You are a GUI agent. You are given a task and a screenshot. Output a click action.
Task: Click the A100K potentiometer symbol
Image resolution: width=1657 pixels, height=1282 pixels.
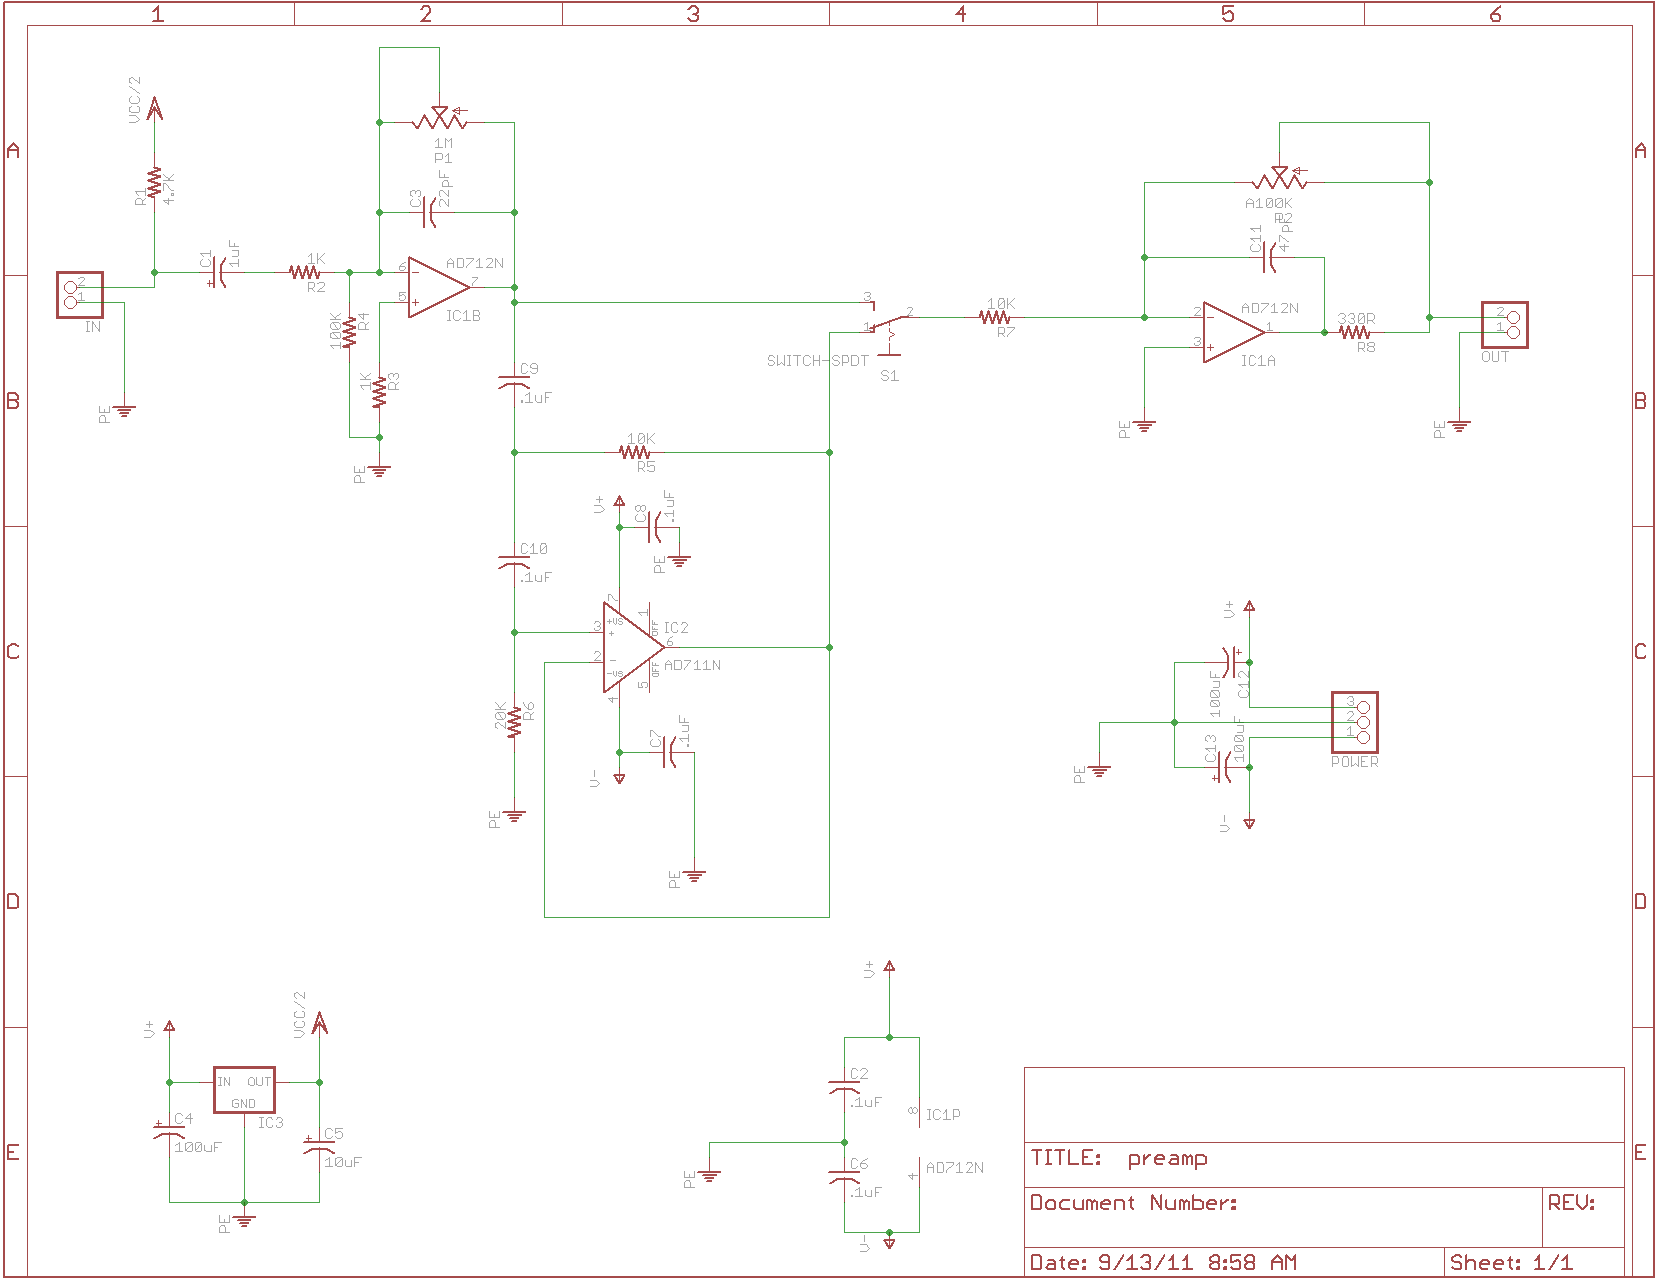(x=1279, y=181)
